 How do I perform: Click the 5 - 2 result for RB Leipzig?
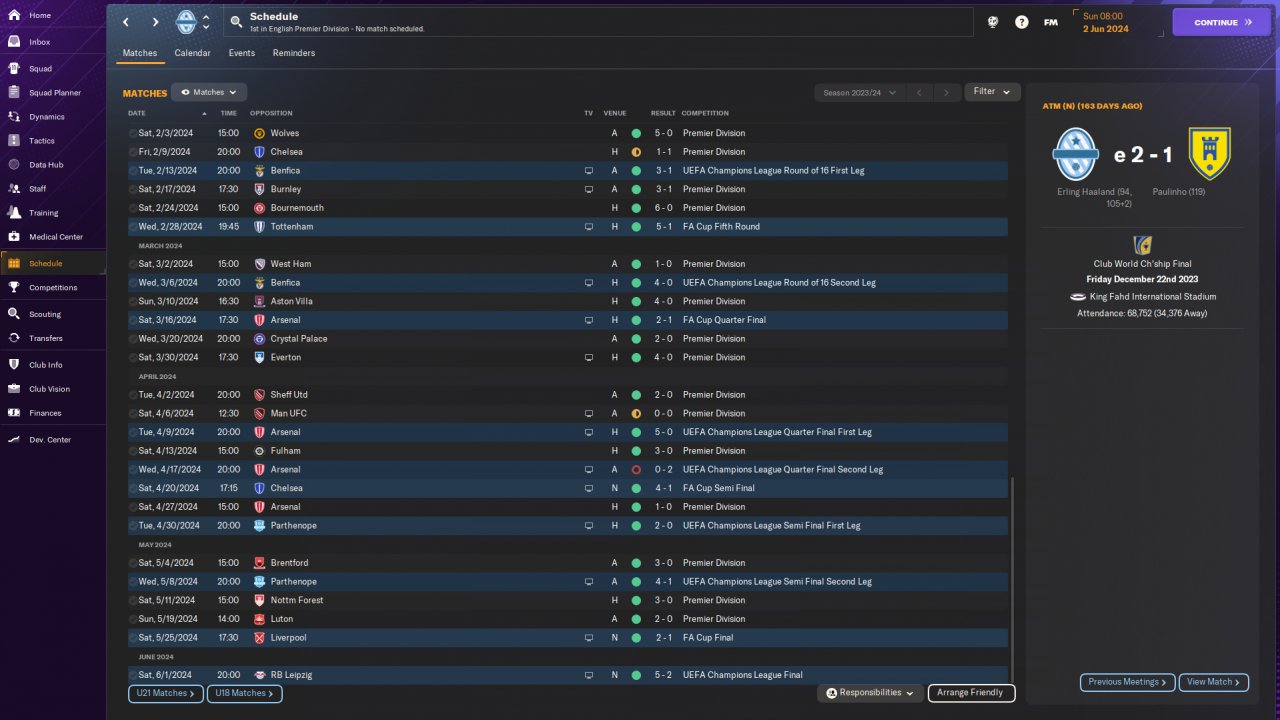pos(664,675)
